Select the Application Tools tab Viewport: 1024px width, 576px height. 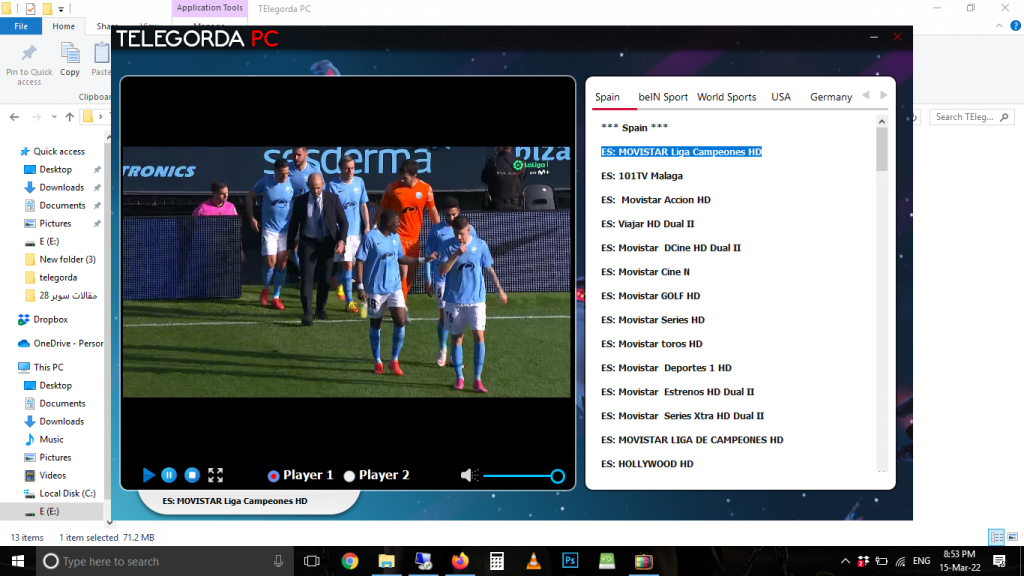pyautogui.click(x=210, y=8)
